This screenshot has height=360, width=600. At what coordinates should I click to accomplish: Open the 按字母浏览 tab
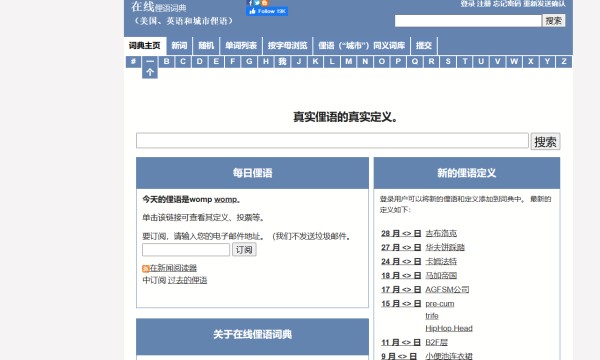[287, 46]
